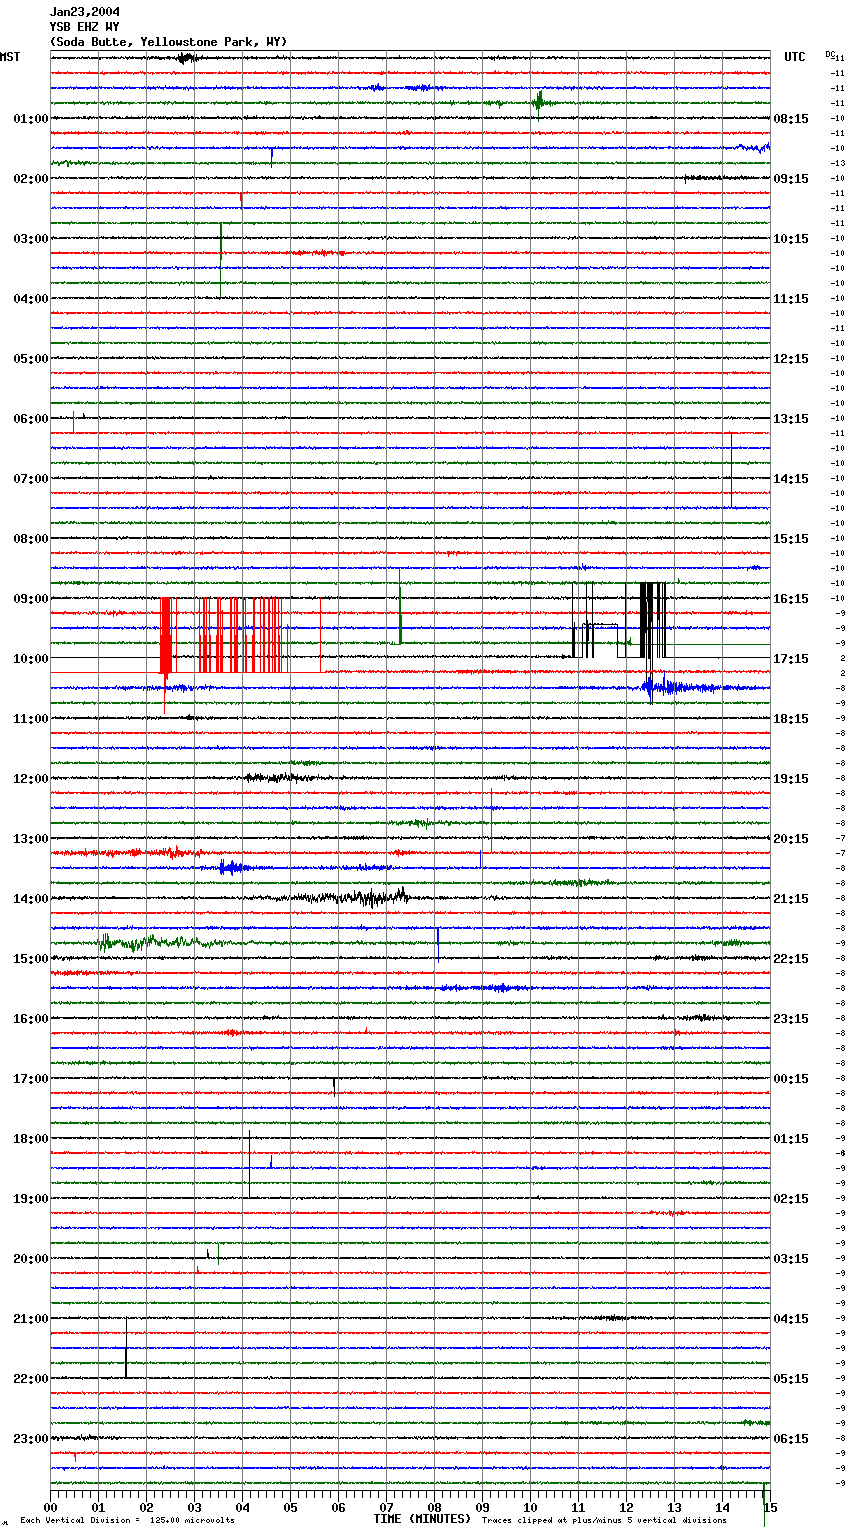Select the 05:00 MST row label
The height and width of the screenshot is (1534, 850).
pos(30,359)
